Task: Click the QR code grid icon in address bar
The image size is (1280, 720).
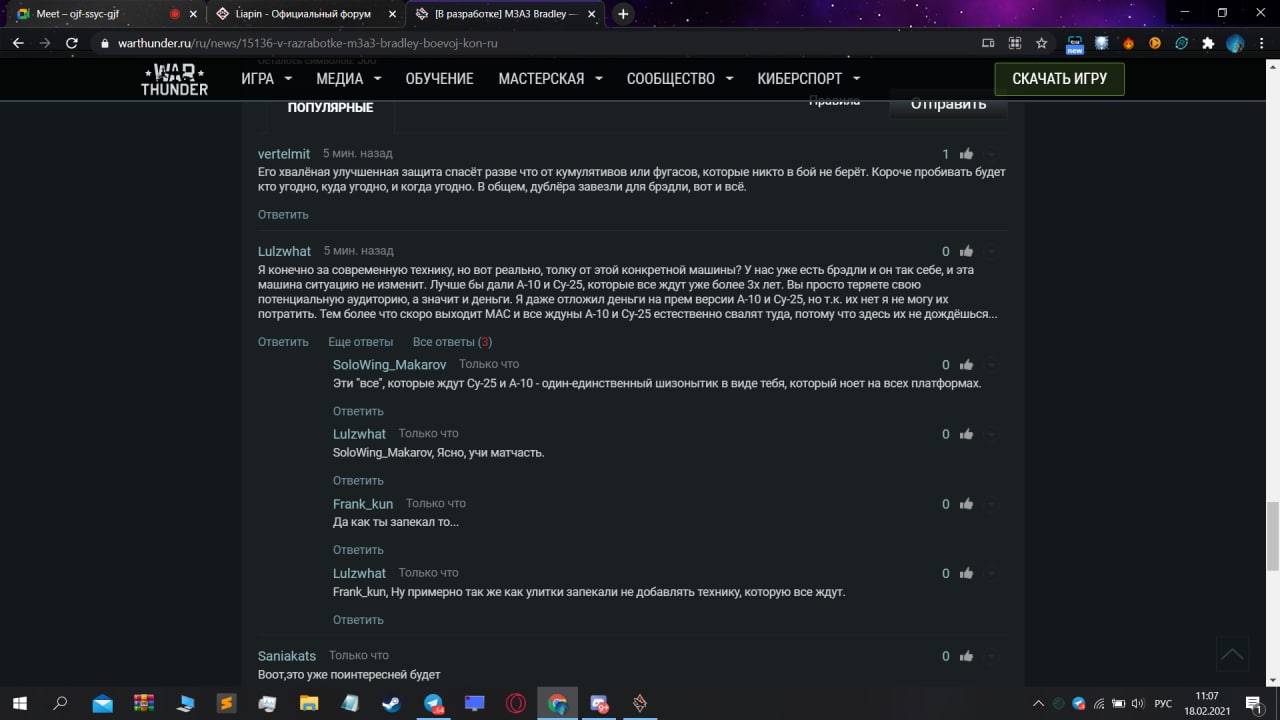Action: [x=1015, y=43]
